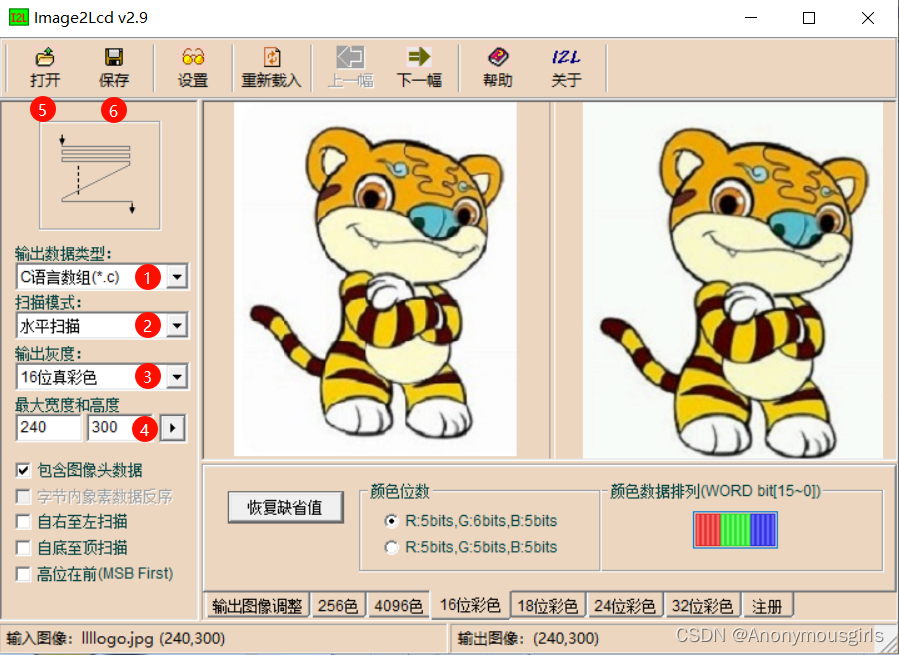Select R:5bits,G:5bits,B:5bits radio option
Image resolution: width=899 pixels, height=655 pixels.
pos(391,547)
